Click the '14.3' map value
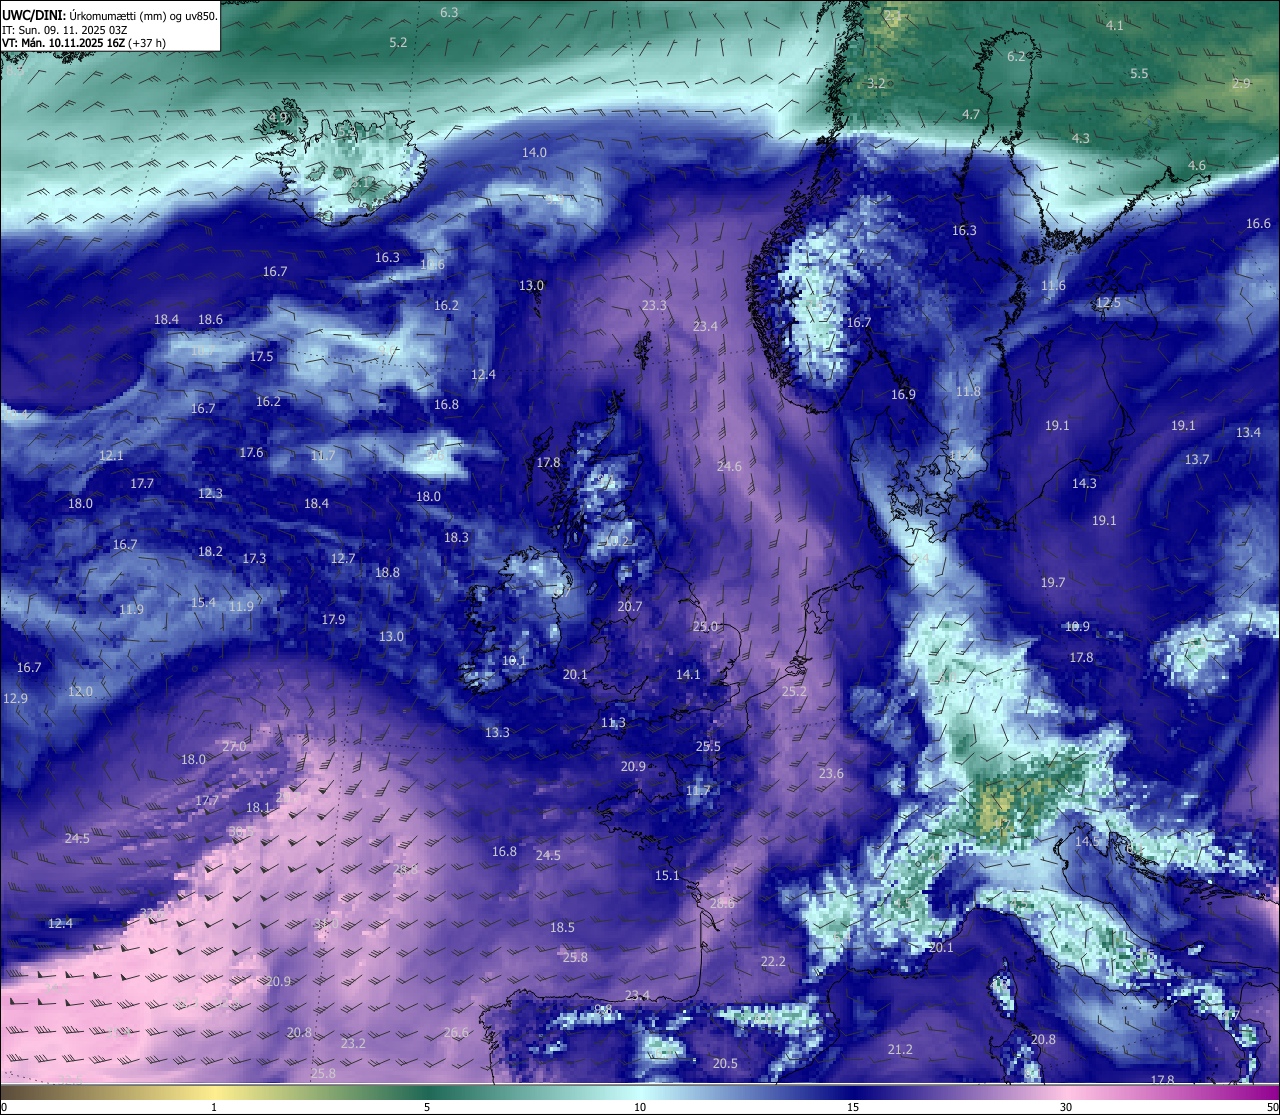The image size is (1280, 1115). click(1084, 483)
